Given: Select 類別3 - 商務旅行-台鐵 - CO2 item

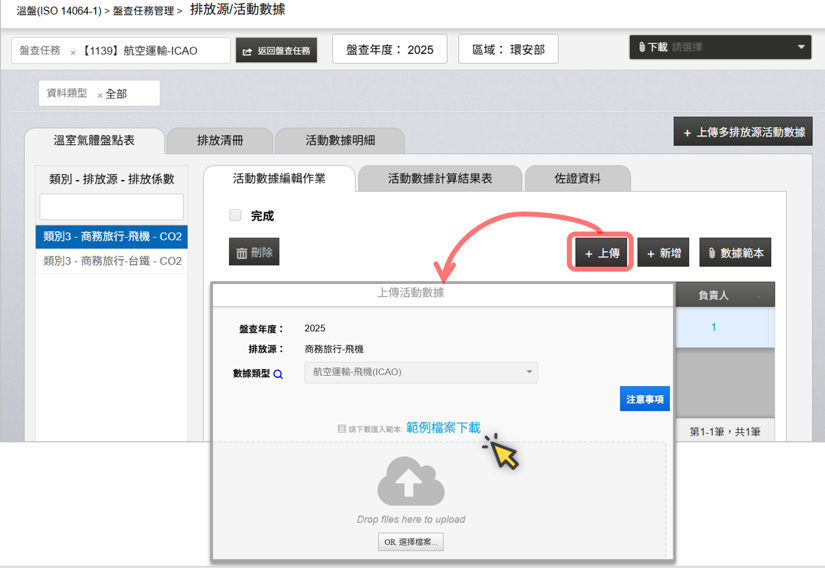Looking at the screenshot, I should [x=112, y=261].
